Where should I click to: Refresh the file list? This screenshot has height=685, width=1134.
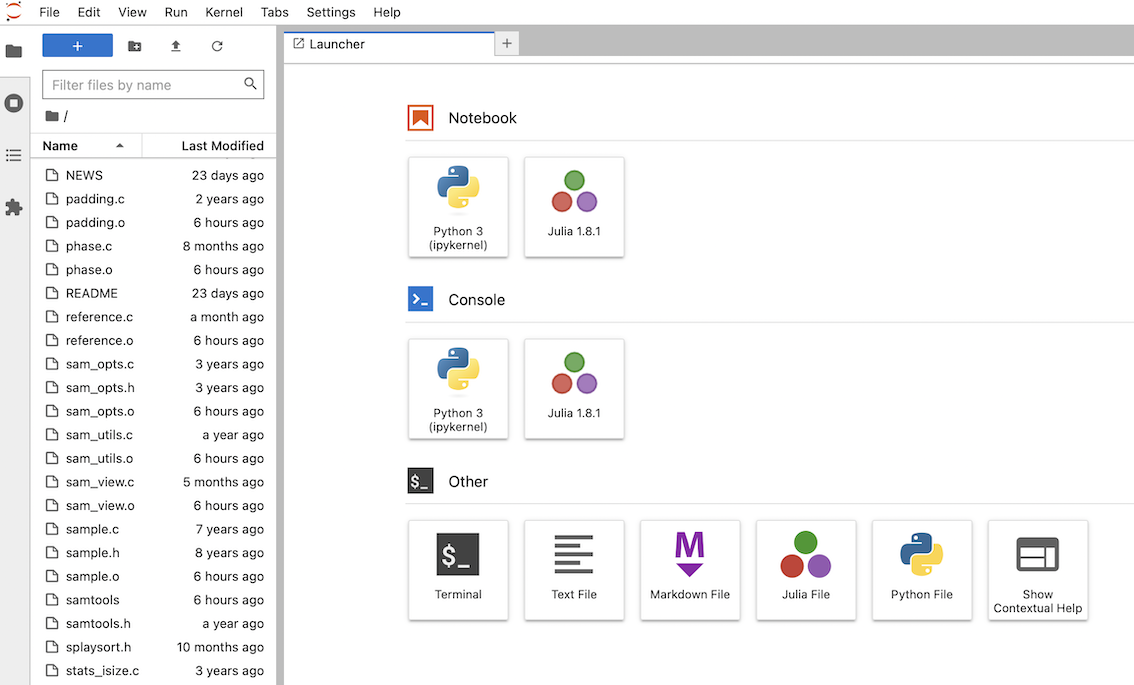(x=217, y=46)
